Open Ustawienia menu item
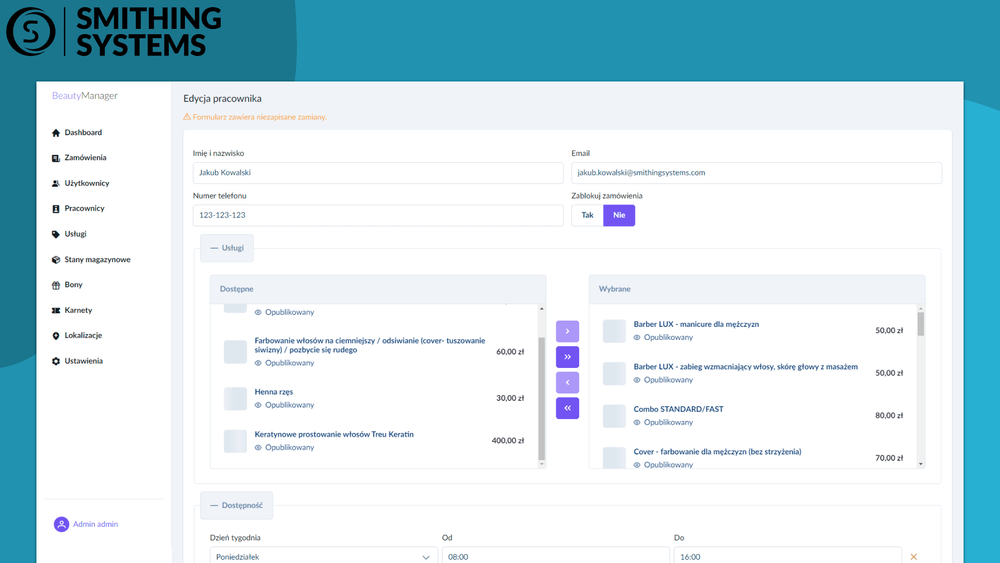1000x563 pixels. [83, 361]
